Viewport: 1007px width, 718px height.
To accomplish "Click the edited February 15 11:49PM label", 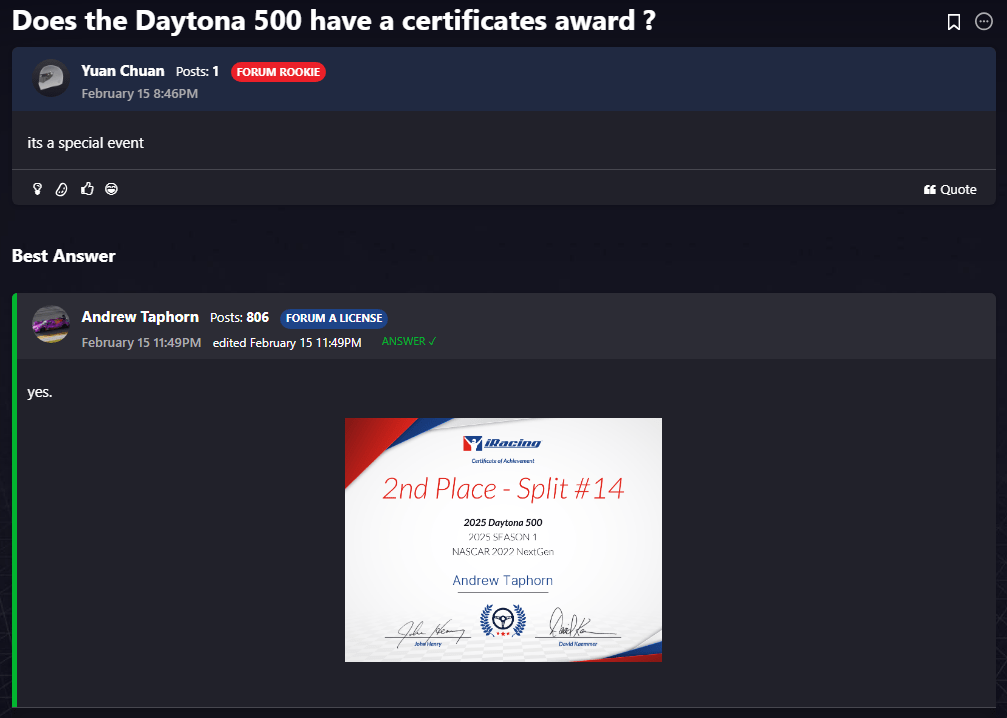I will click(287, 342).
